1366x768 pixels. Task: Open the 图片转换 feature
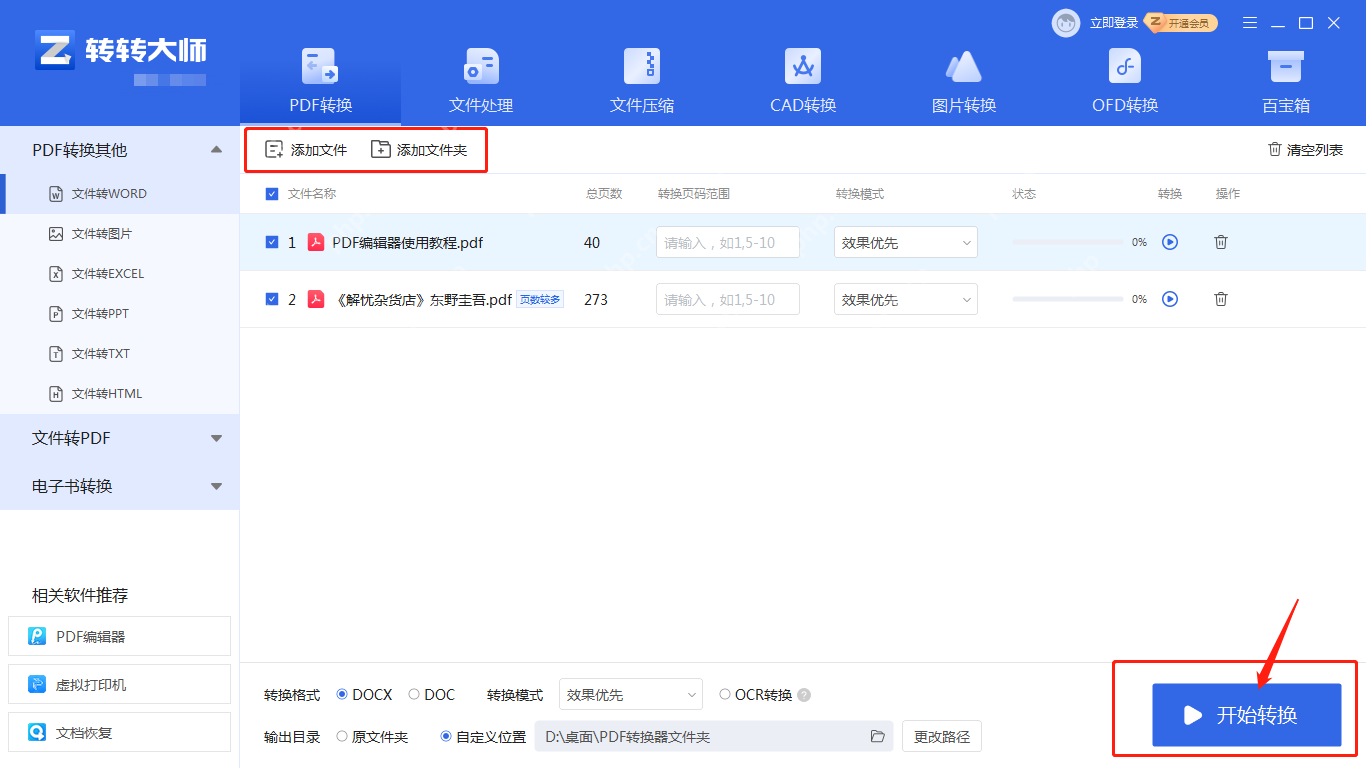point(963,80)
